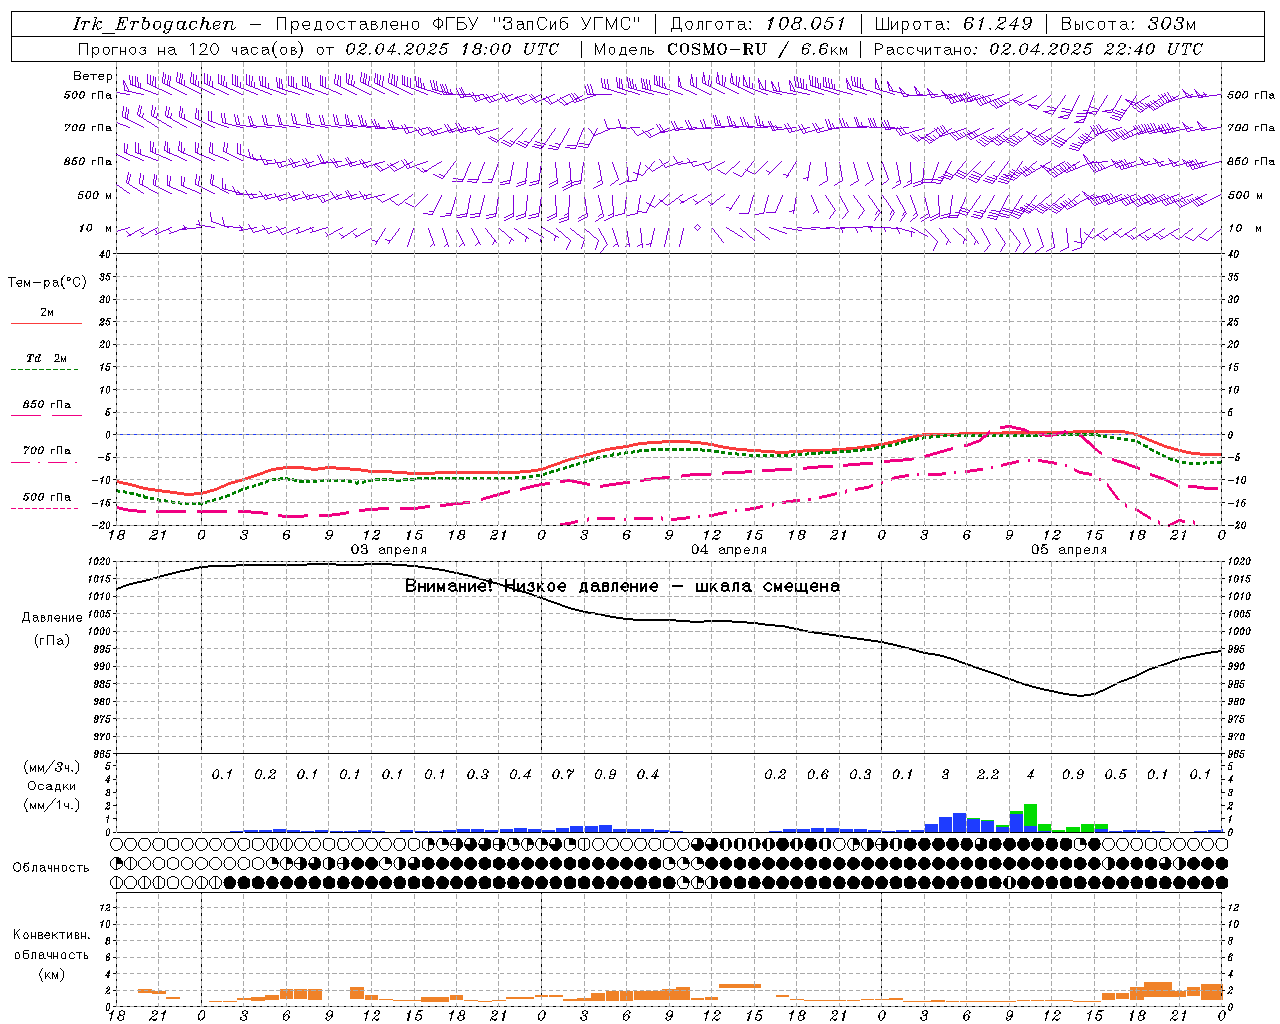Click the 'Высота: 303м' elevation text

coord(1128,24)
